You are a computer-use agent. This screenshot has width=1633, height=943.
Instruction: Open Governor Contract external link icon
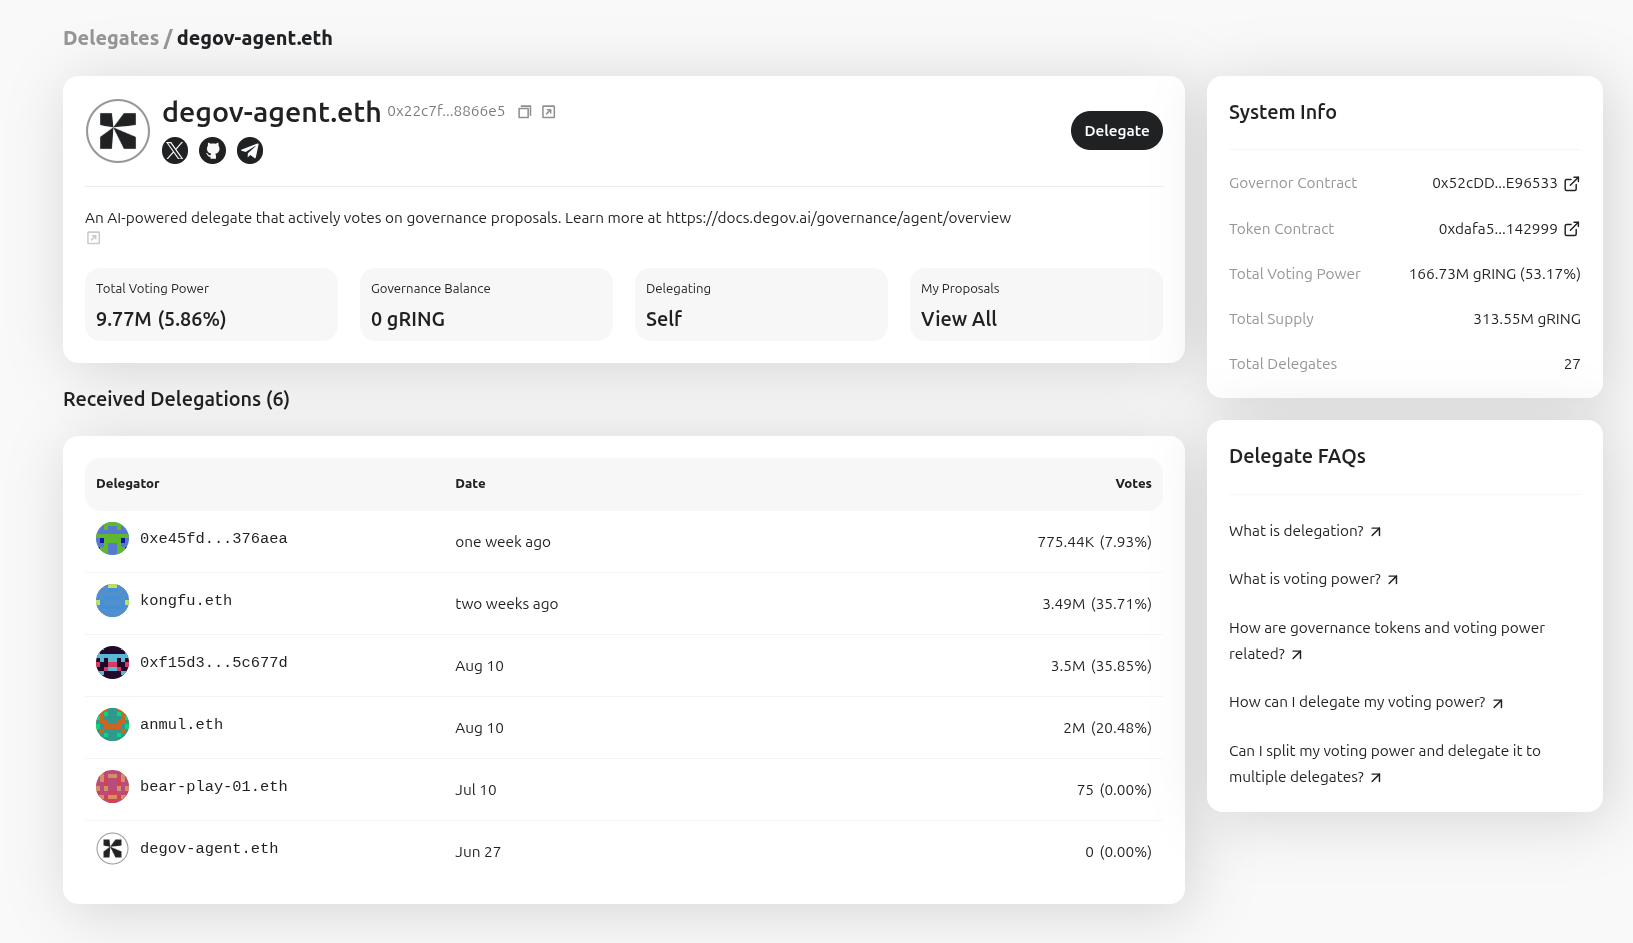click(x=1571, y=183)
